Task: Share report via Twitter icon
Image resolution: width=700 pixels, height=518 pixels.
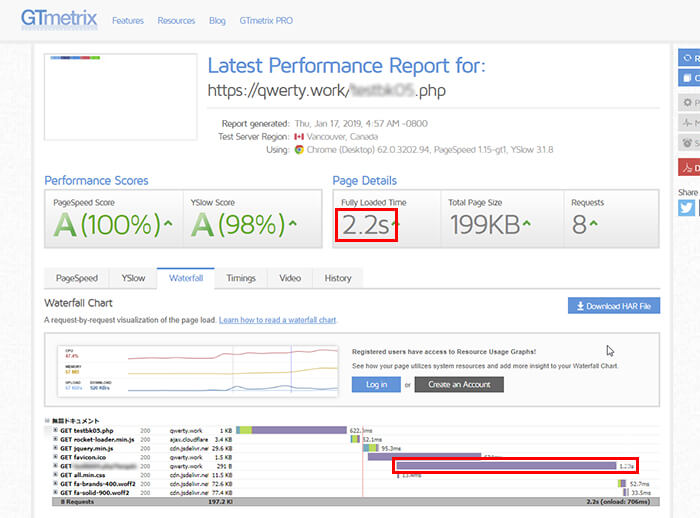Action: point(686,208)
